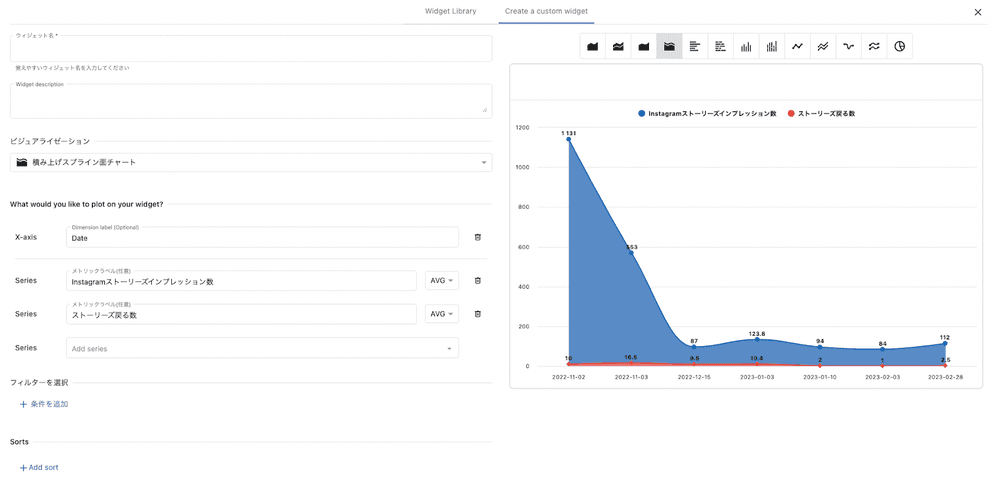Choose the single line chart icon
This screenshot has height=482, width=1000.
pyautogui.click(x=797, y=46)
